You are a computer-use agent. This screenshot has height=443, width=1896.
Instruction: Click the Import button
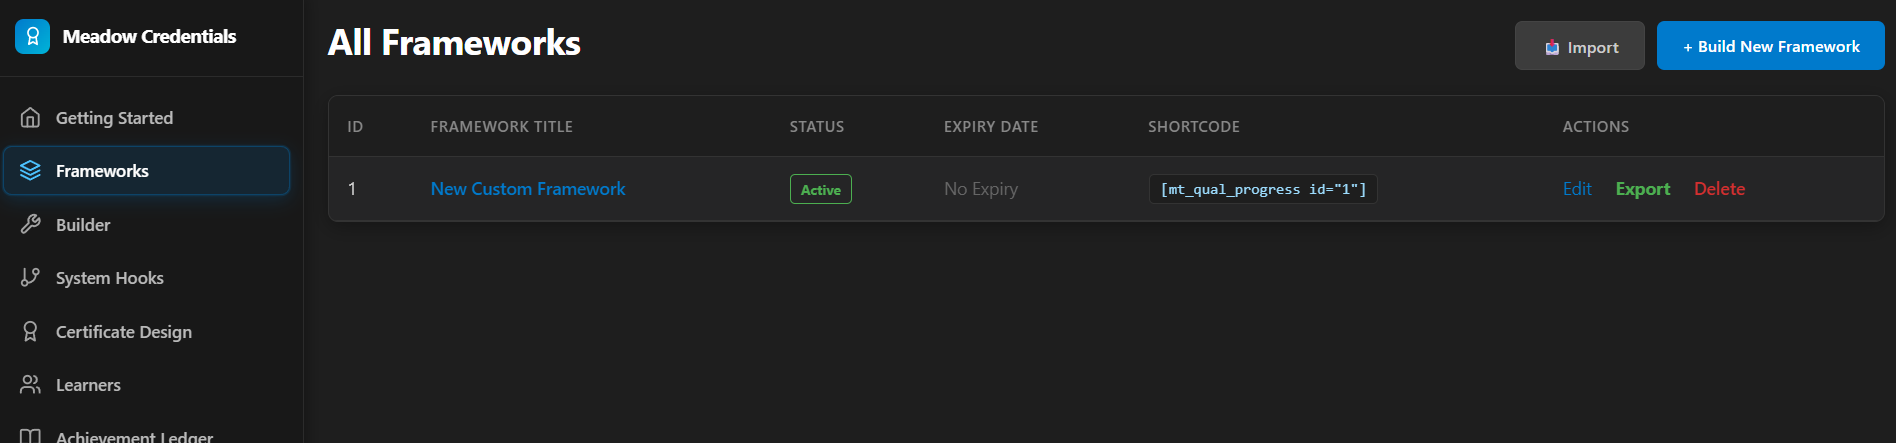(x=1580, y=46)
